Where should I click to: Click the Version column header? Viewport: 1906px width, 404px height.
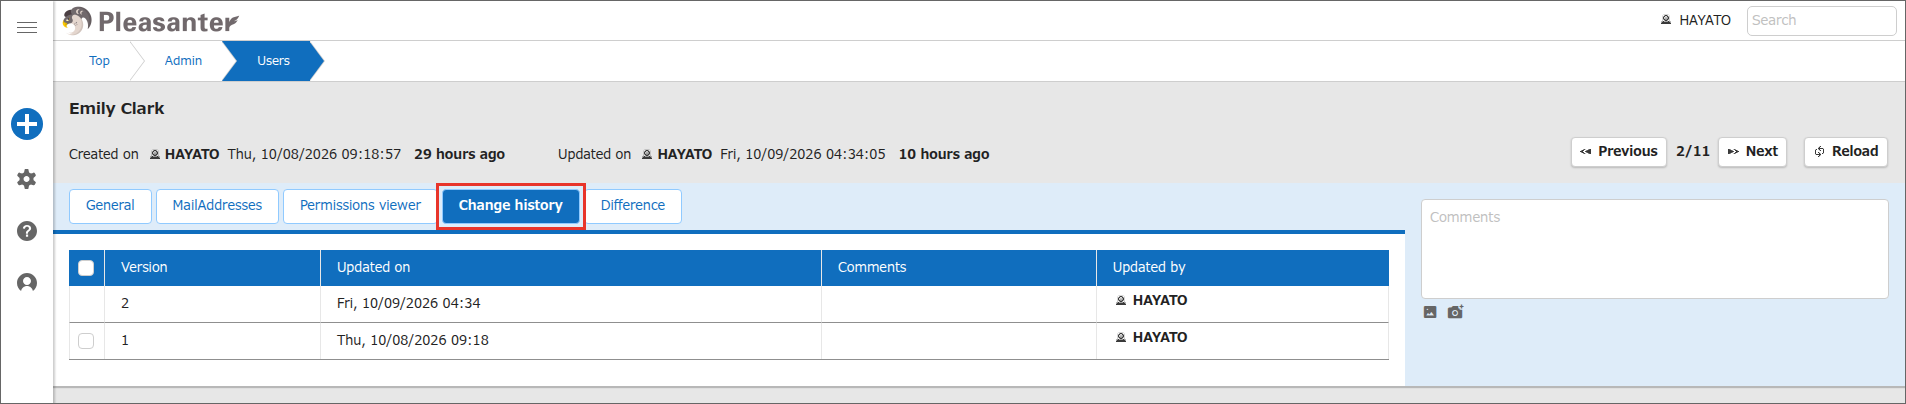click(212, 268)
